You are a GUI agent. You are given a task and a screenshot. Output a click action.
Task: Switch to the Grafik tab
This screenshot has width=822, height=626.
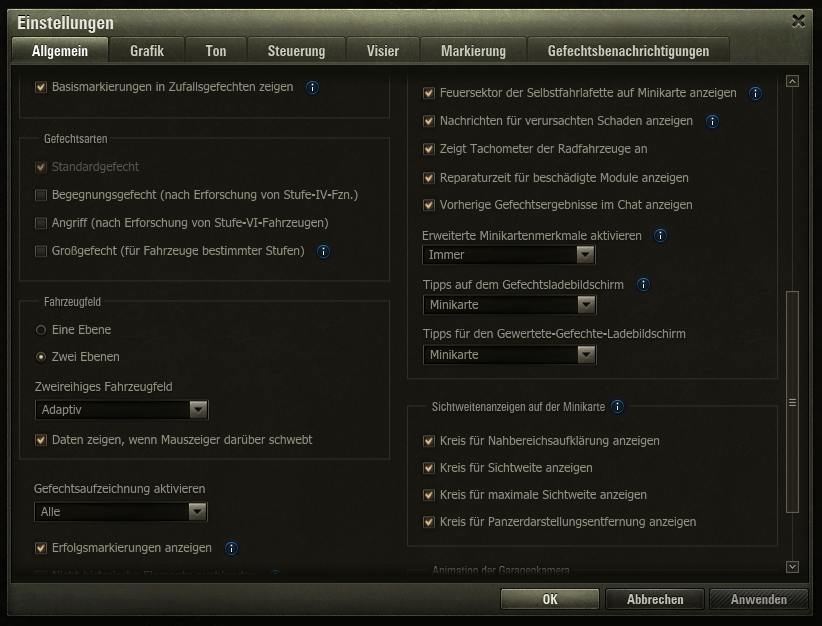[147, 51]
